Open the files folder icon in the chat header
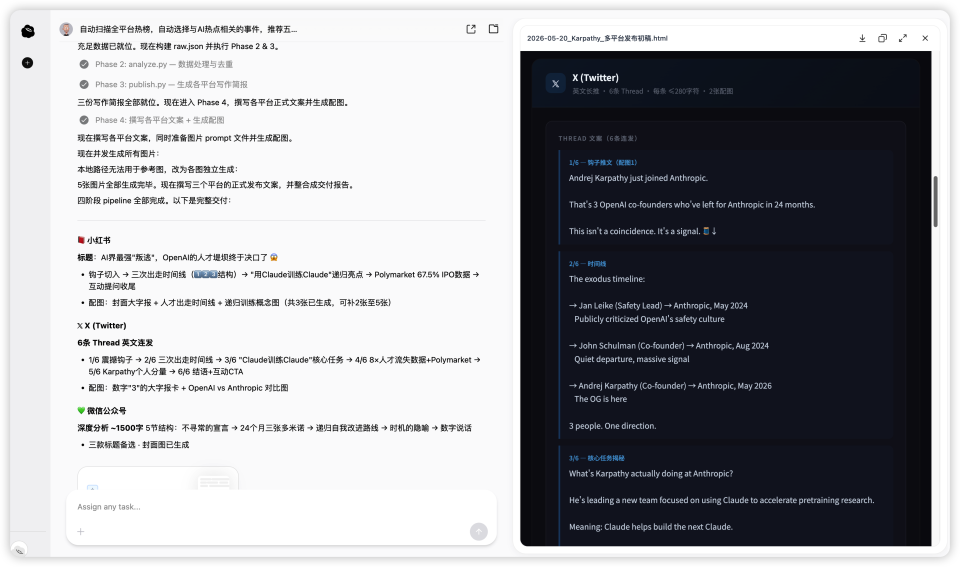This screenshot has height=567, width=960. [493, 29]
